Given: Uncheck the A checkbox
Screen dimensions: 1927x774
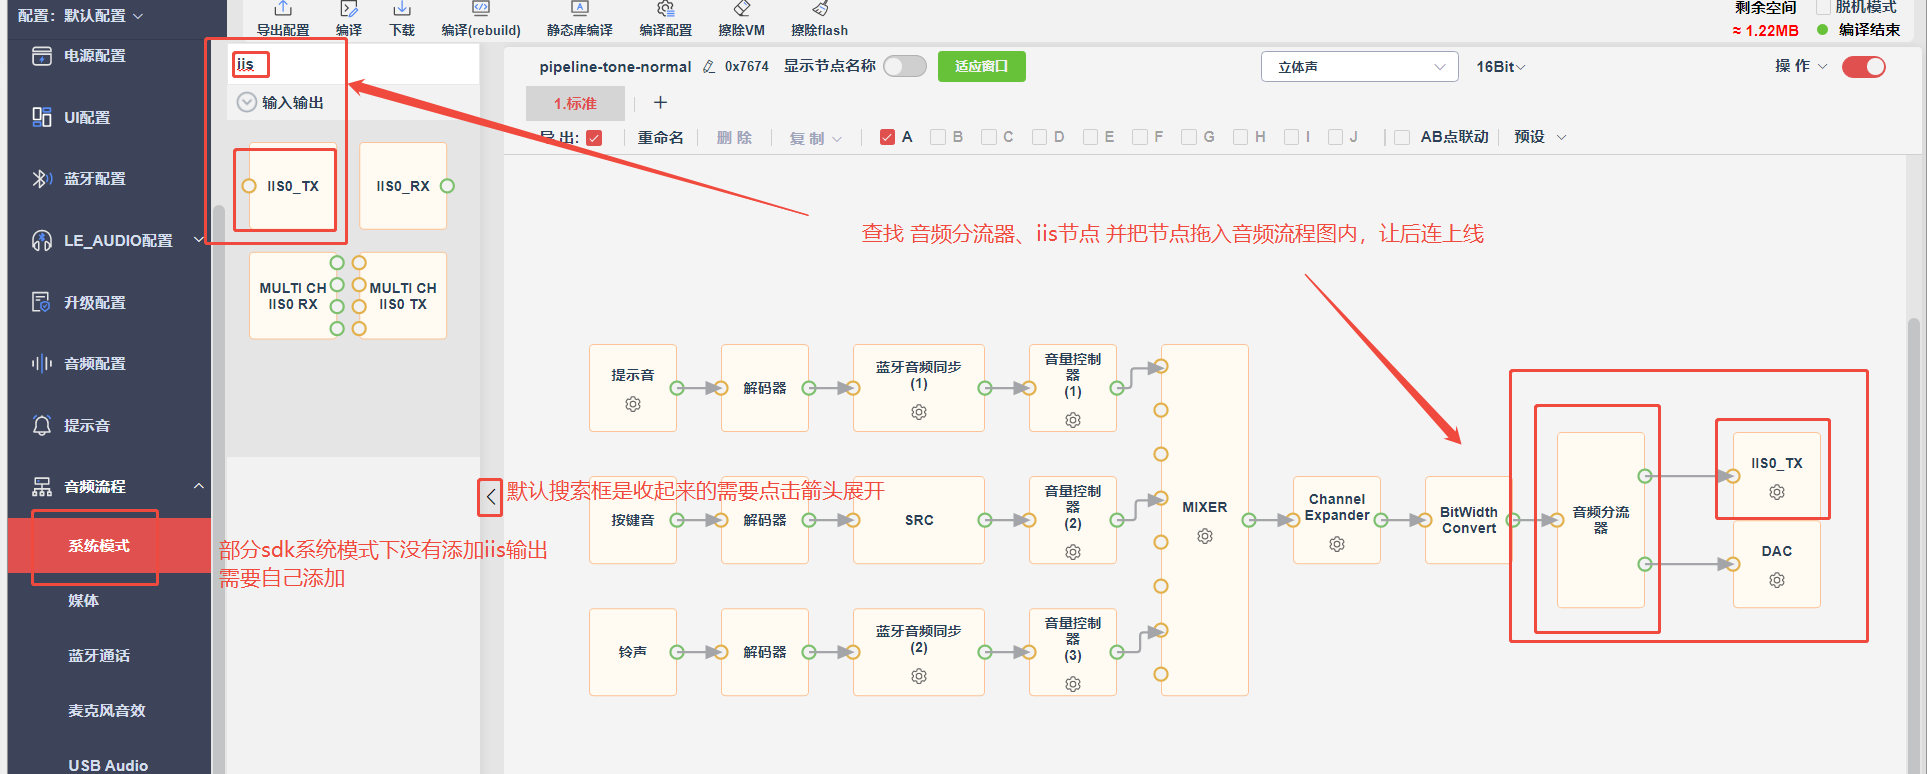Looking at the screenshot, I should (x=887, y=137).
